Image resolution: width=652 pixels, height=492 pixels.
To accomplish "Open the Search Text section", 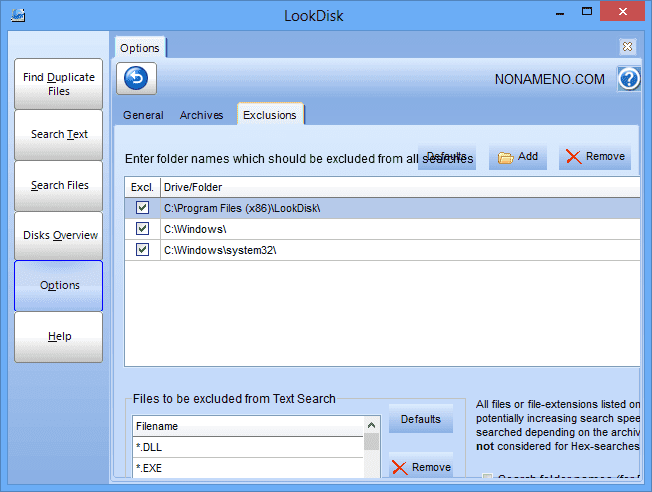I will point(59,135).
